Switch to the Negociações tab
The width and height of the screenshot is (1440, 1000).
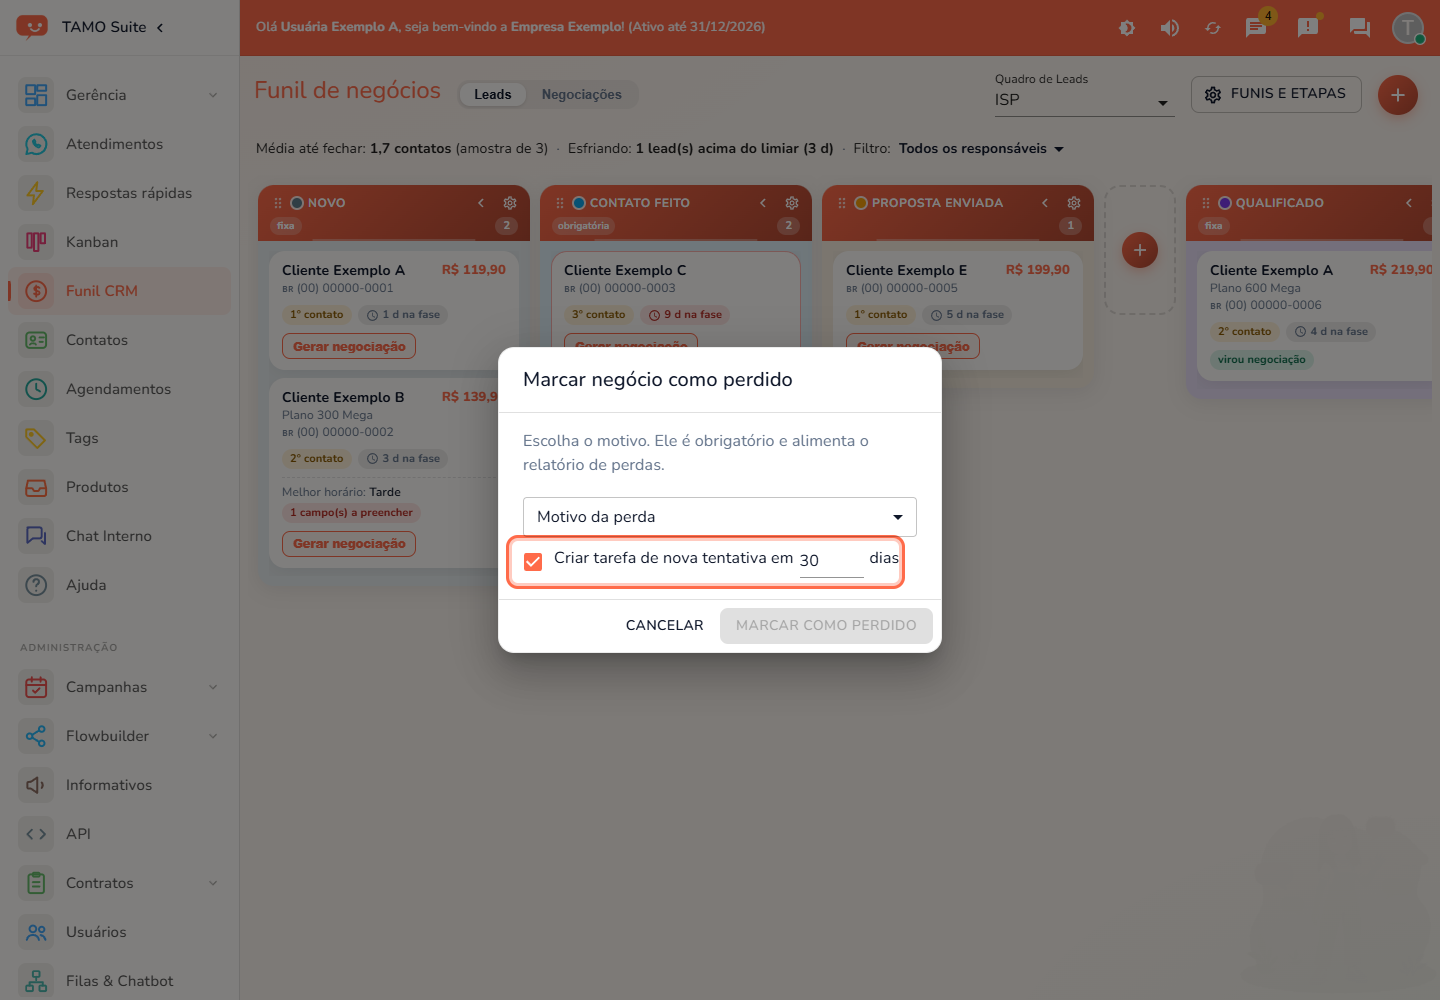tap(582, 94)
